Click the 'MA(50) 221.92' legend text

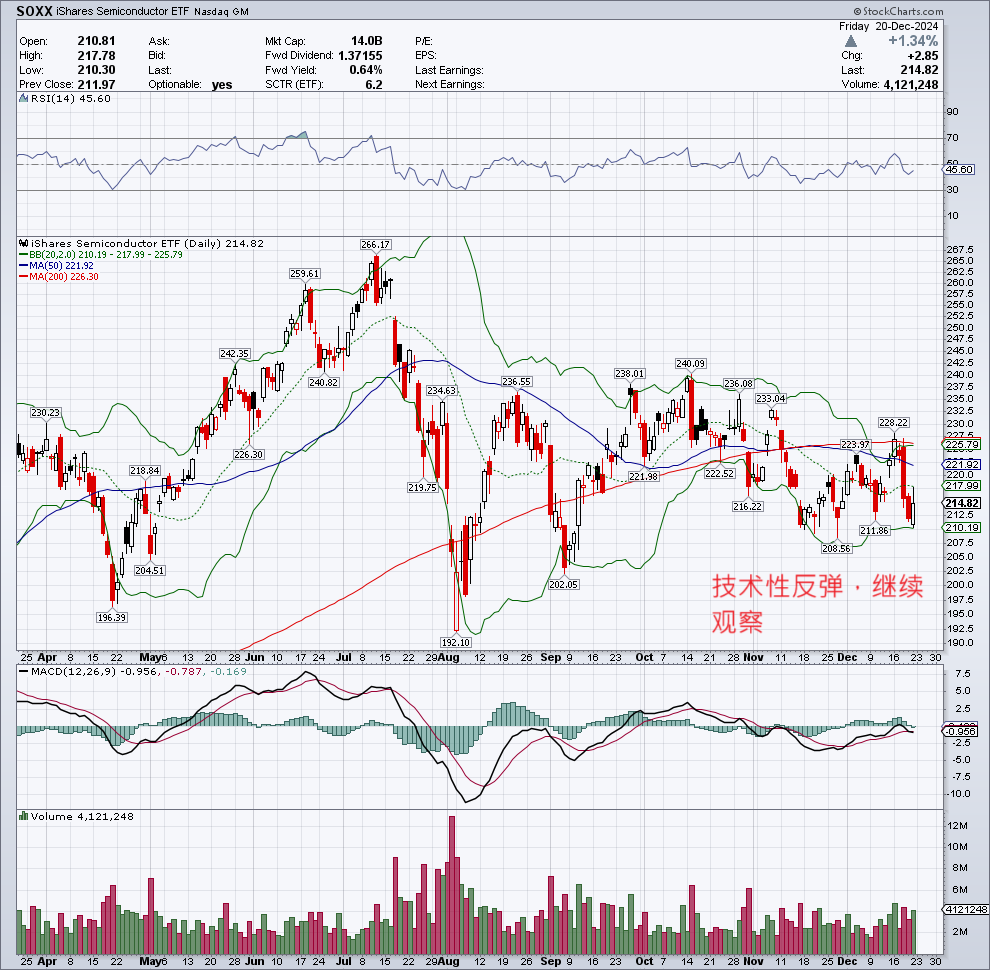62,266
